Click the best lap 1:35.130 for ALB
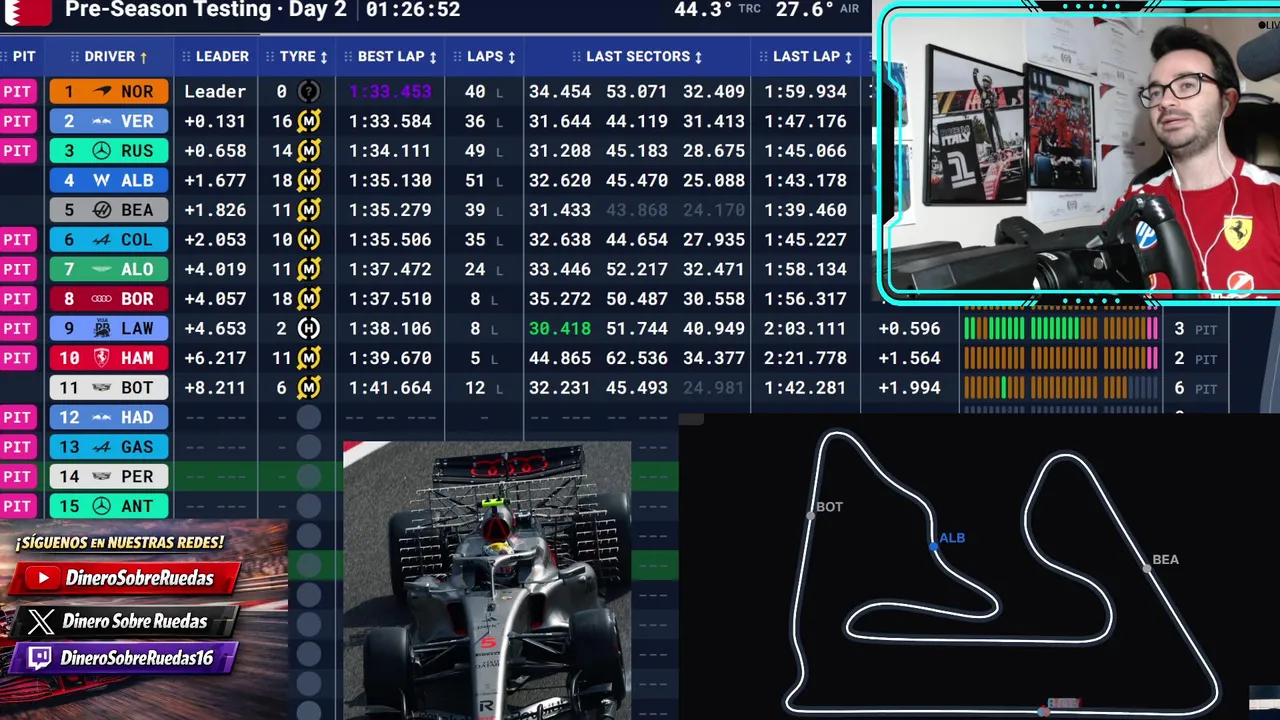 pos(390,180)
